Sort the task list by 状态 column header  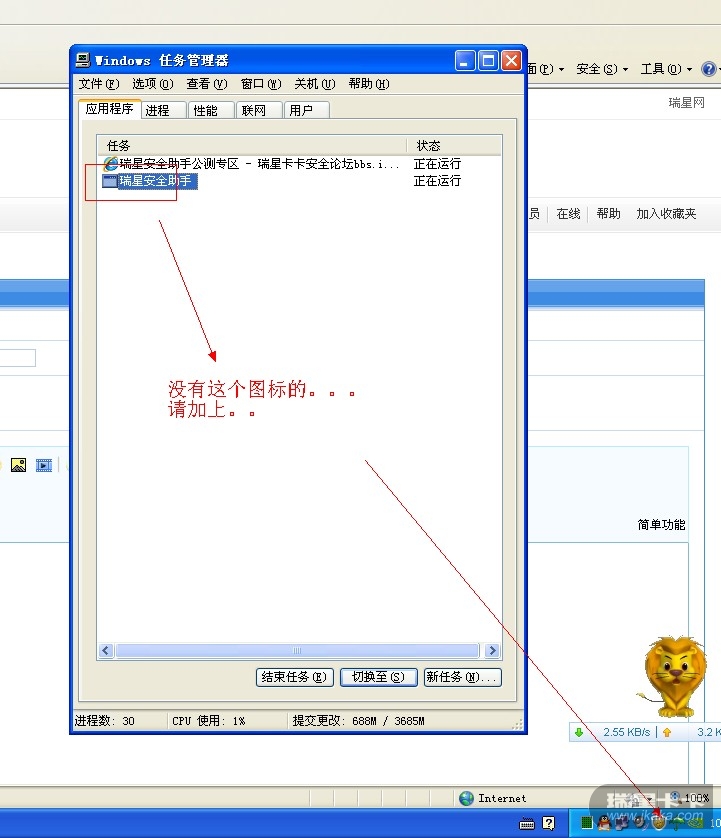[x=455, y=145]
